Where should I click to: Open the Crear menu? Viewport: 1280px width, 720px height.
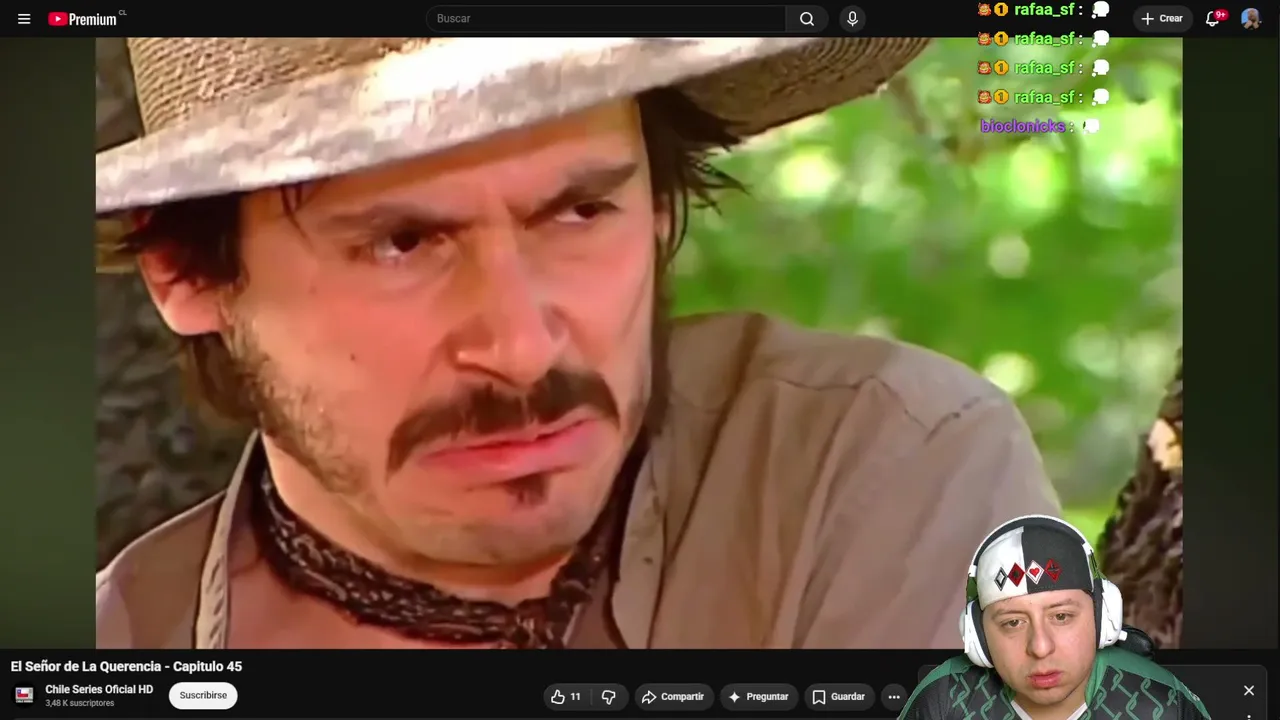coord(1162,19)
